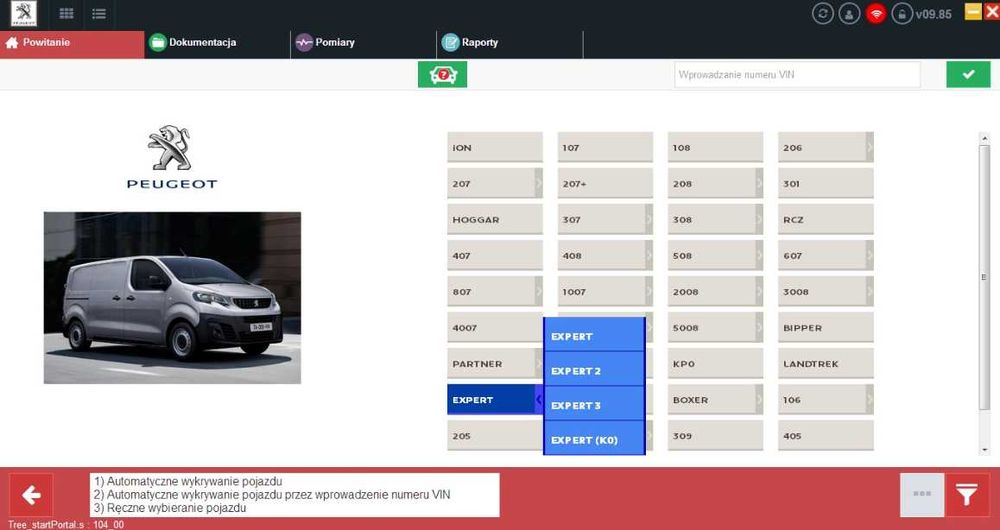This screenshot has height=530, width=1000.
Task: Select the RCZ model button
Action: pyautogui.click(x=826, y=219)
